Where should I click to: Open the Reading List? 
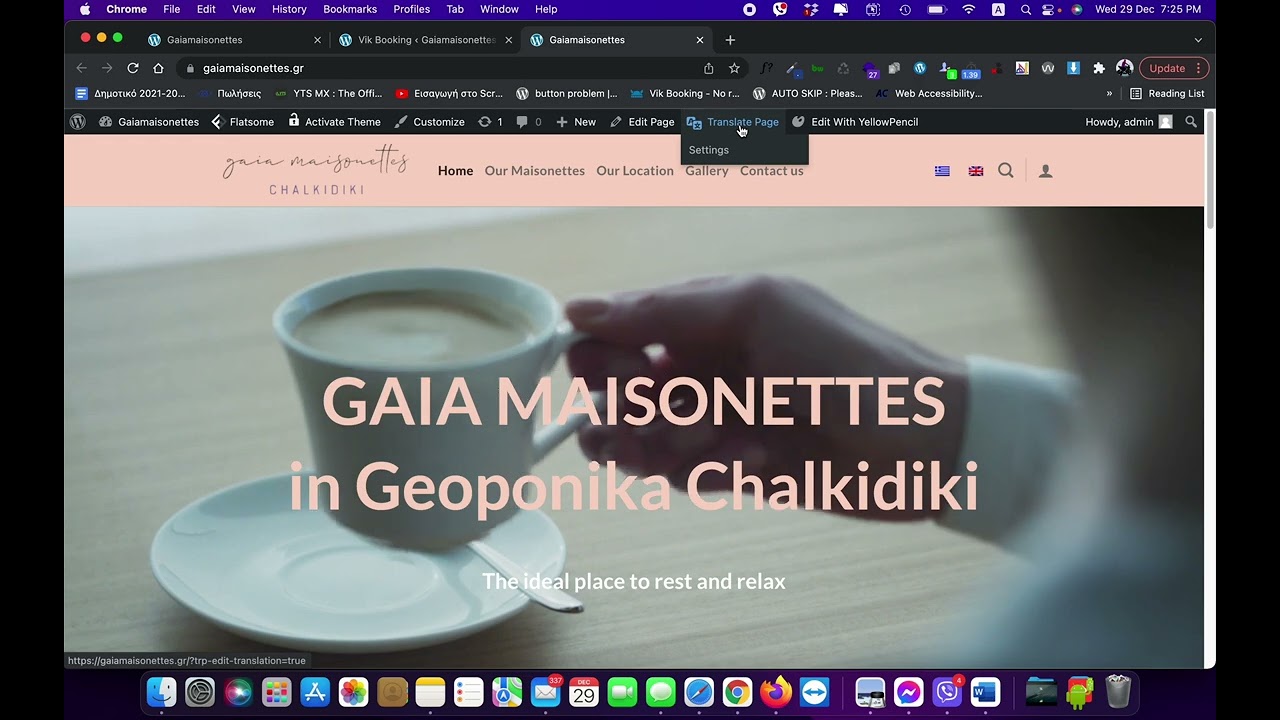(x=1167, y=93)
